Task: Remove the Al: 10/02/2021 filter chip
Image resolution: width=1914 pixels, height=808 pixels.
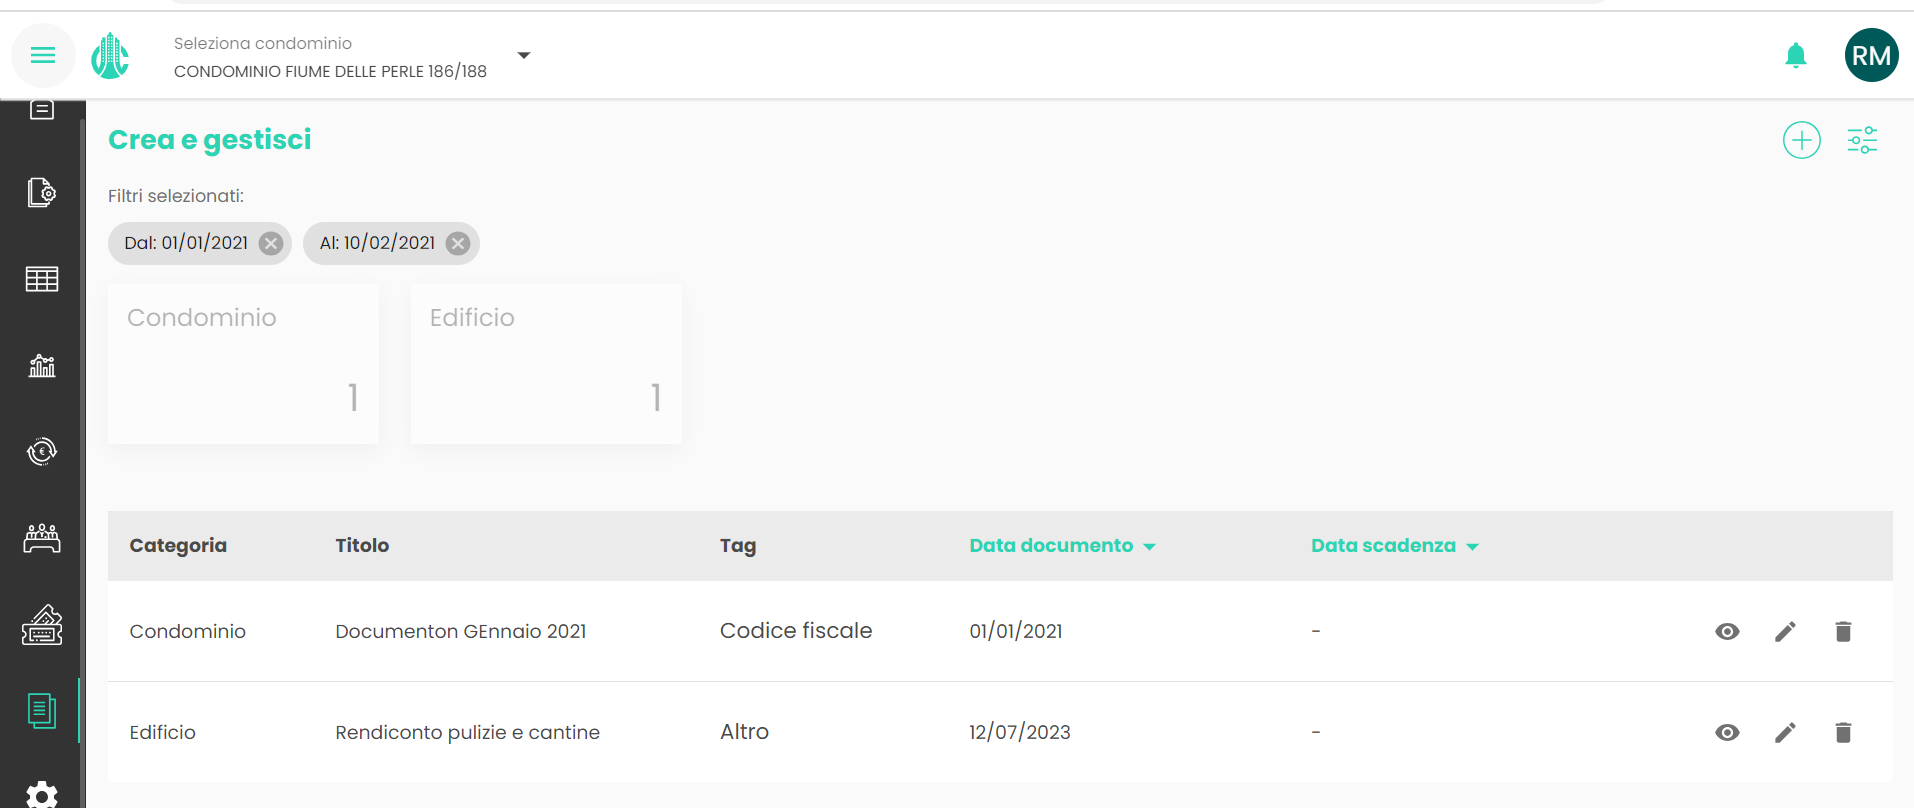Action: [458, 244]
